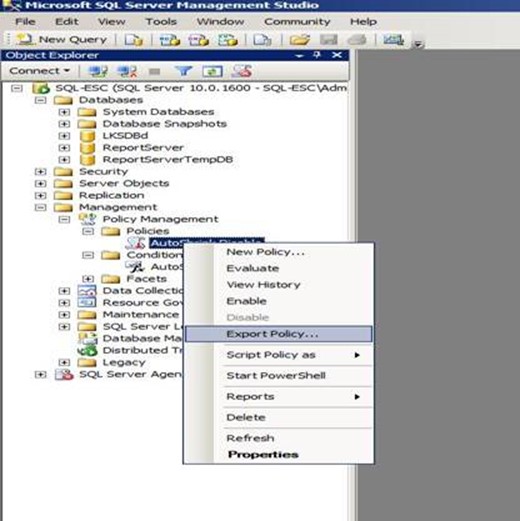Open the Window menu
Screen dimensions: 520x521
point(220,22)
